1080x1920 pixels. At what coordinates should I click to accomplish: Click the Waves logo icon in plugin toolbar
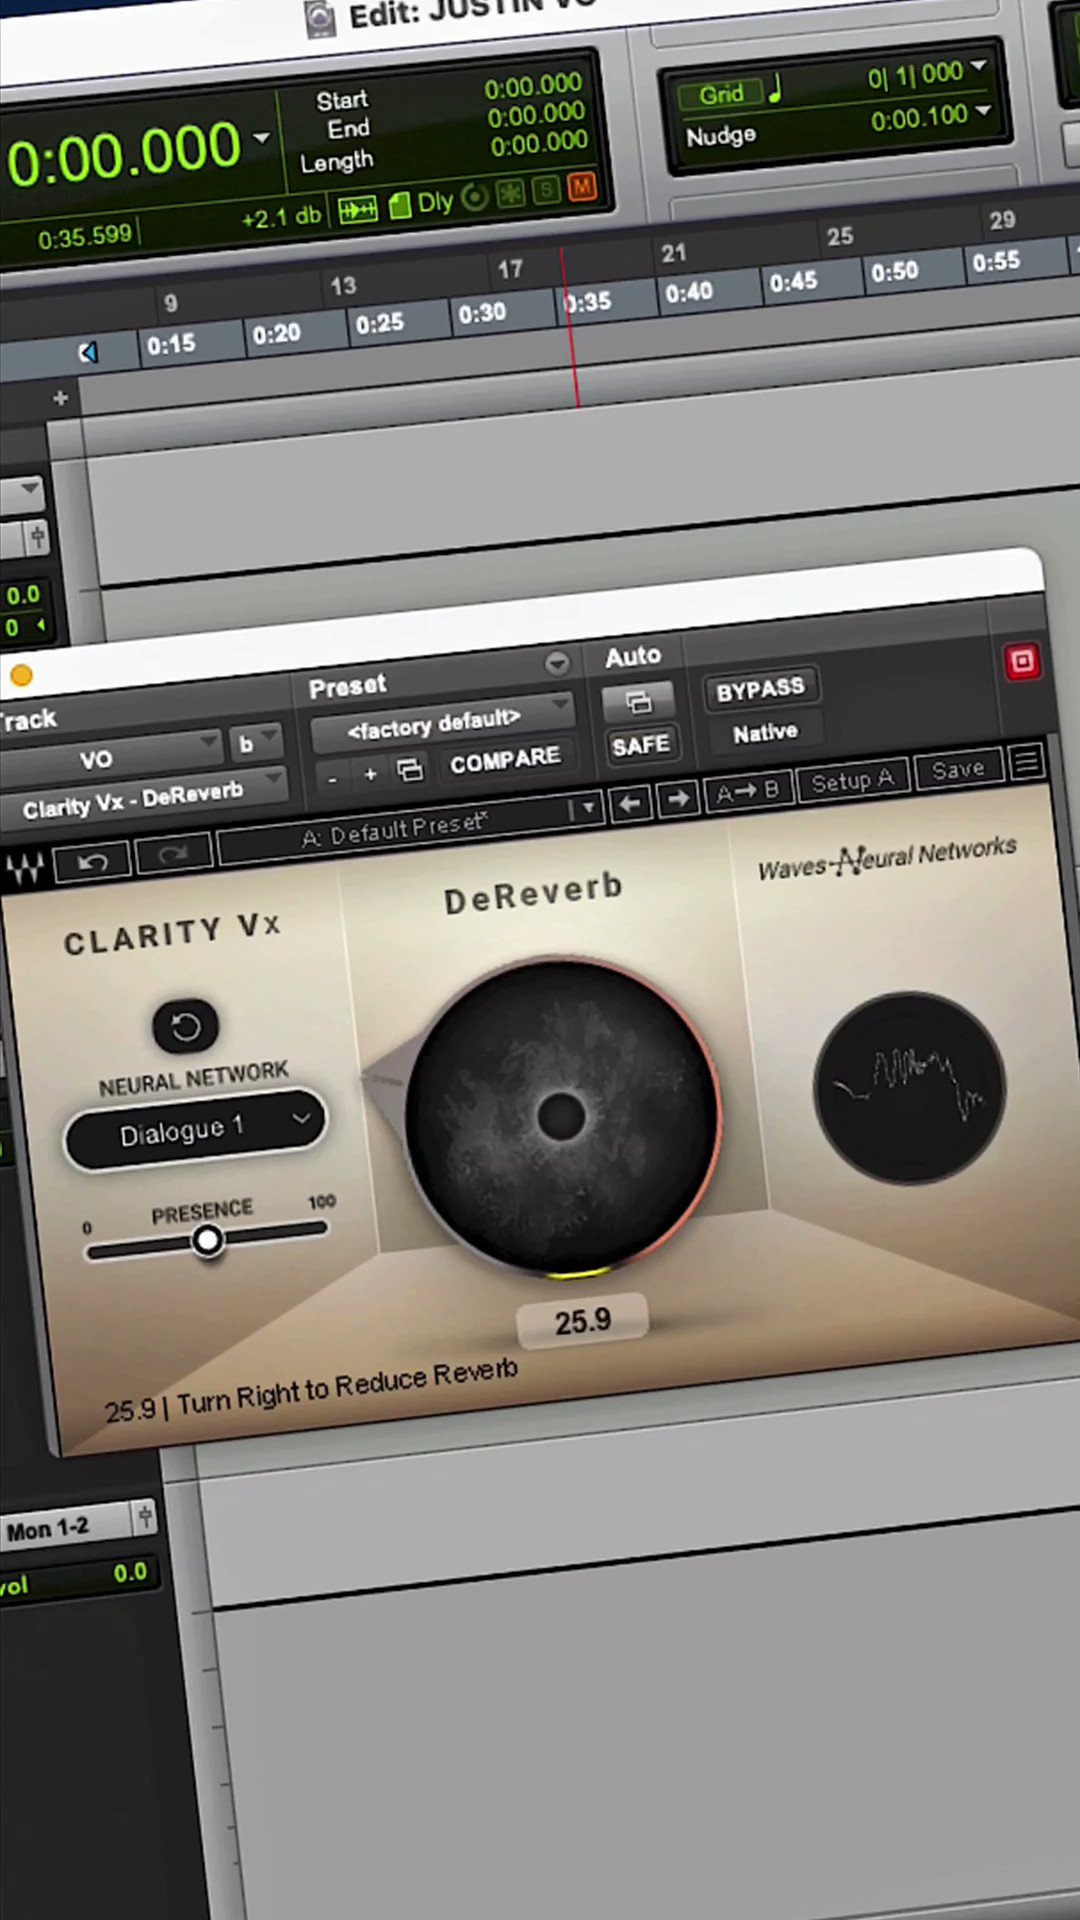tap(25, 868)
